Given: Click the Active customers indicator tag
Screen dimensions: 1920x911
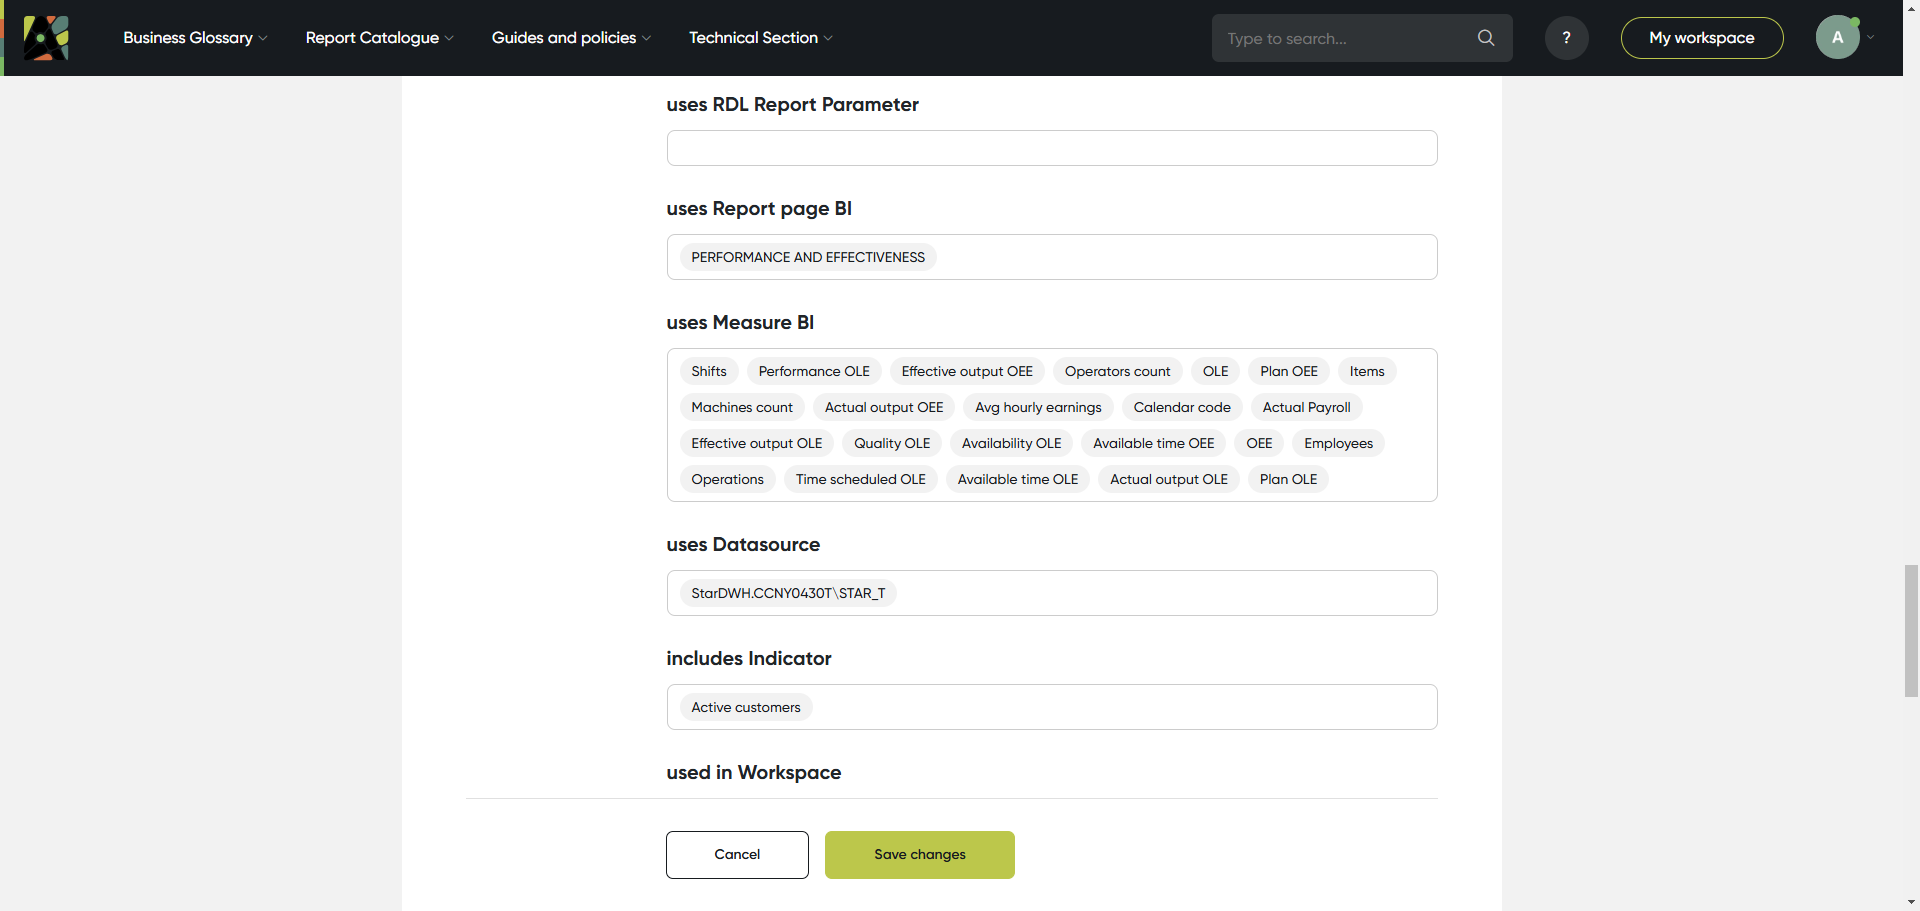Looking at the screenshot, I should (745, 707).
